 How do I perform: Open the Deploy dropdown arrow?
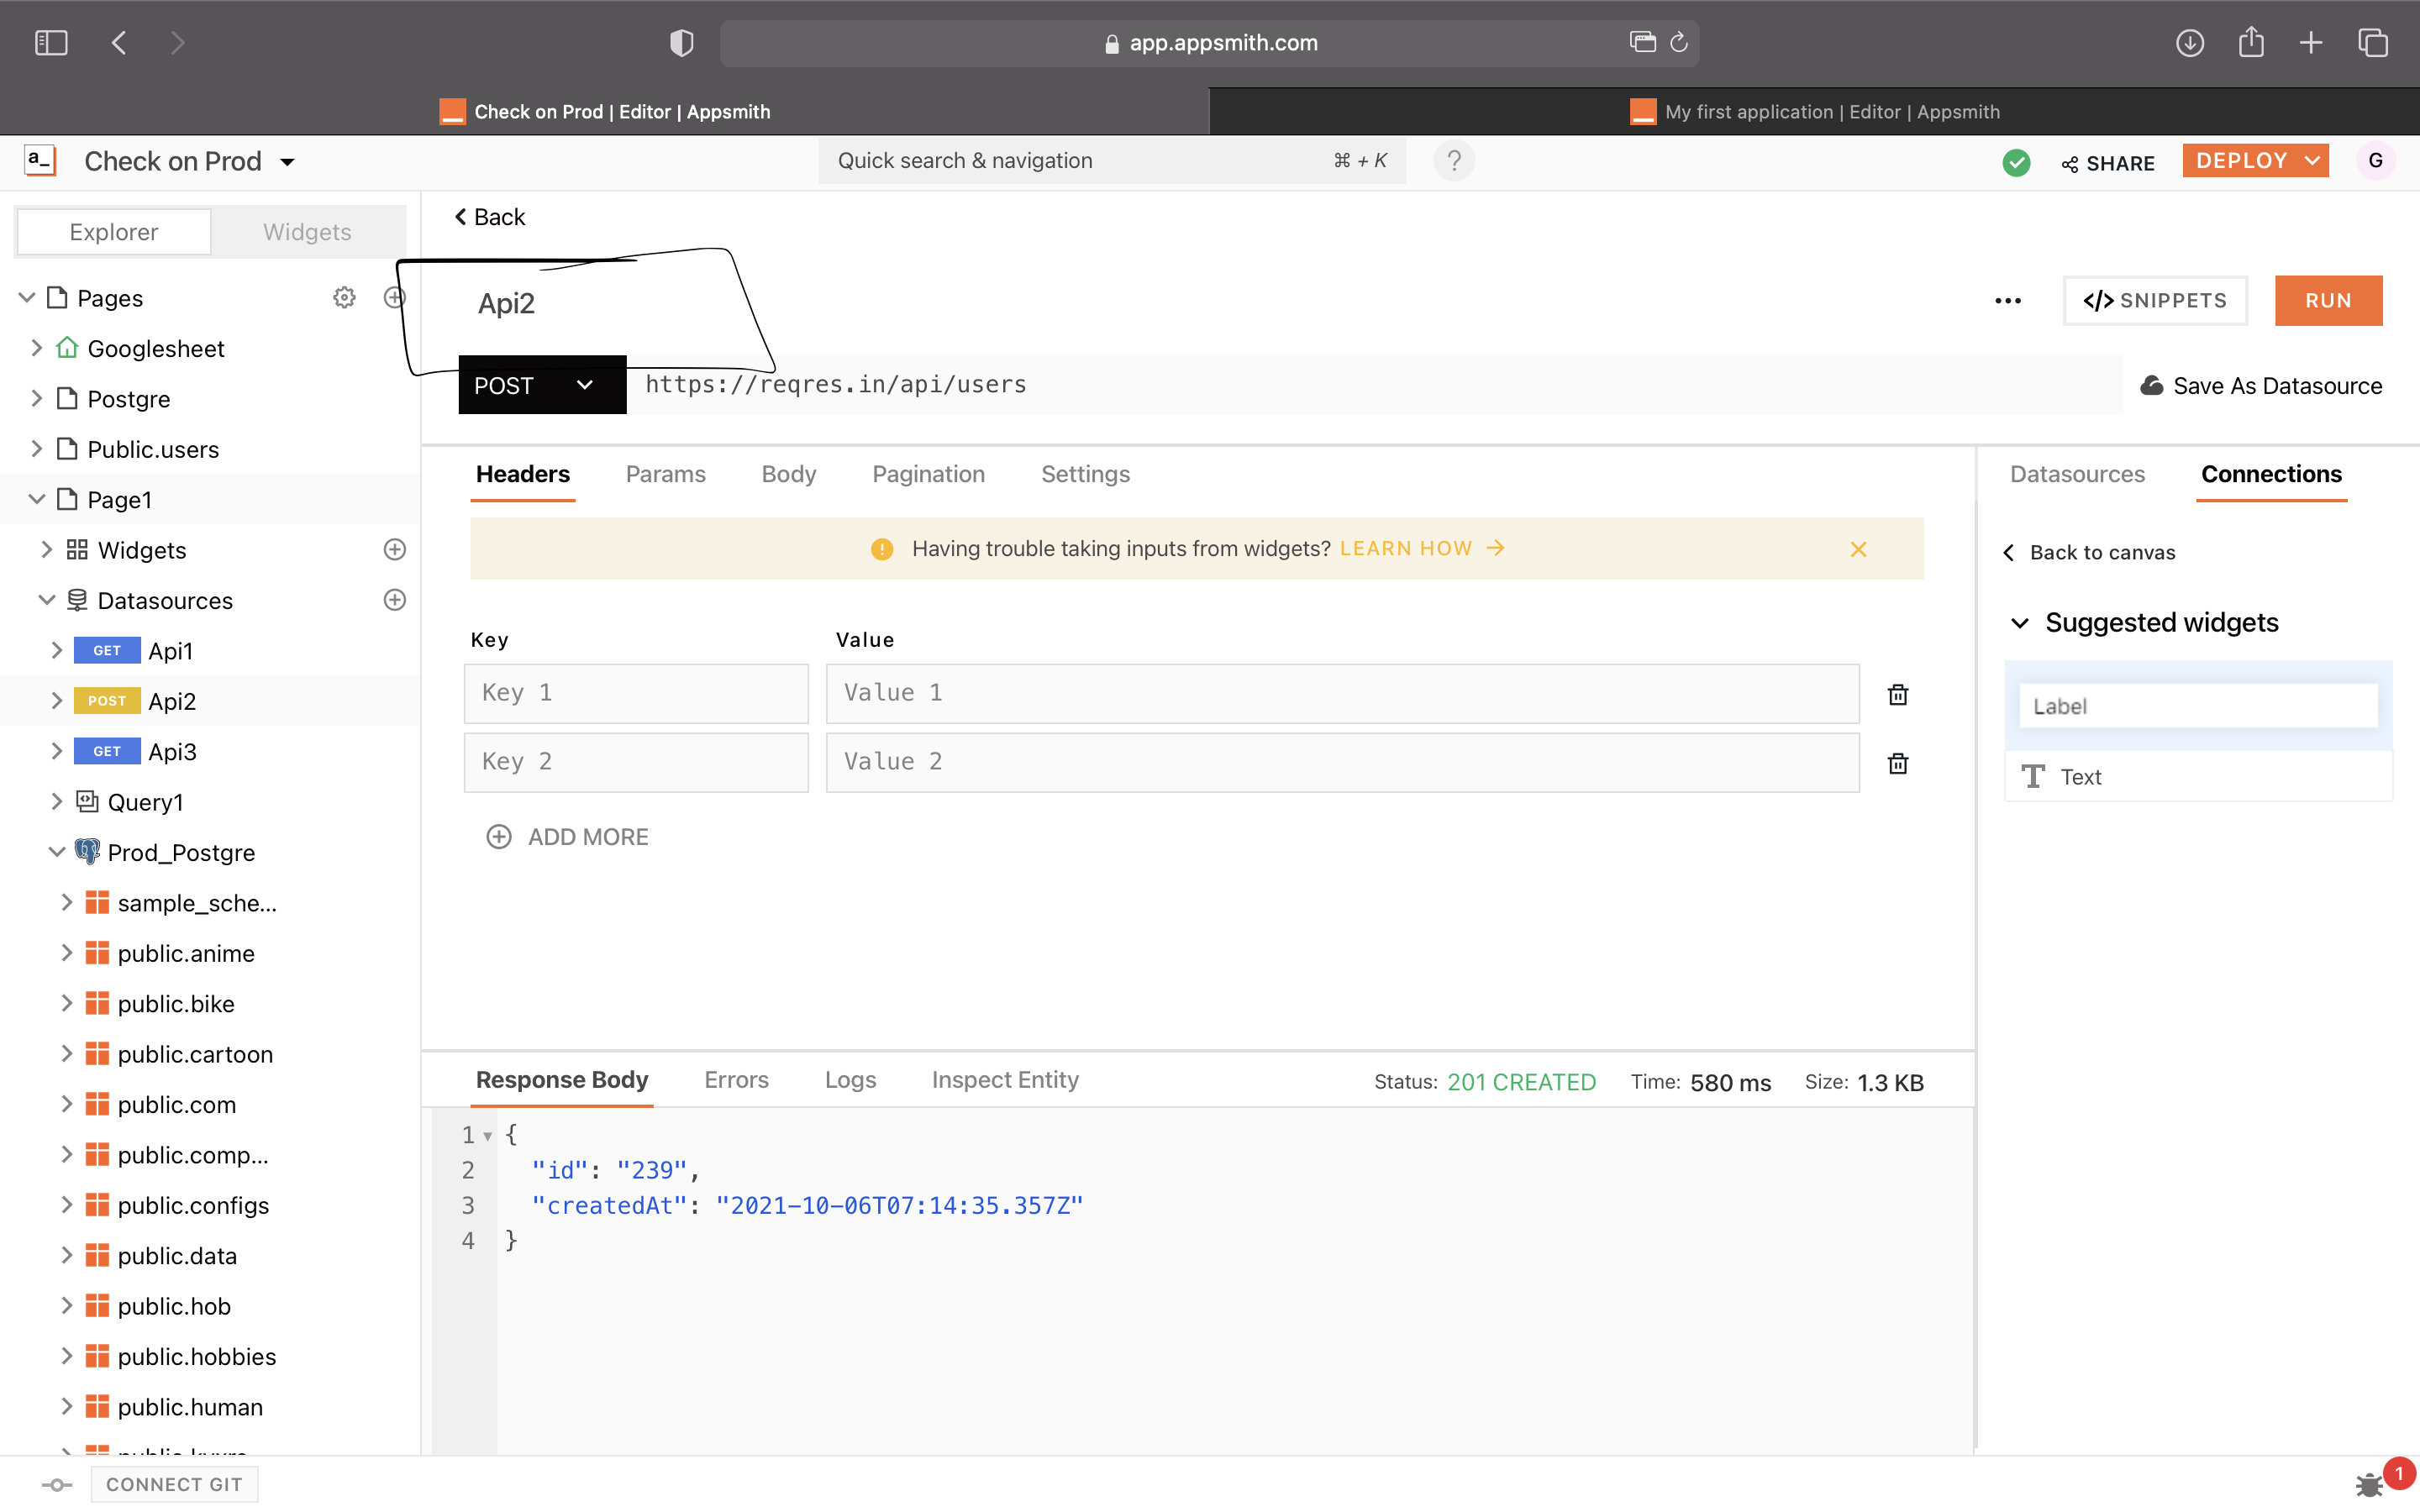tap(2312, 161)
